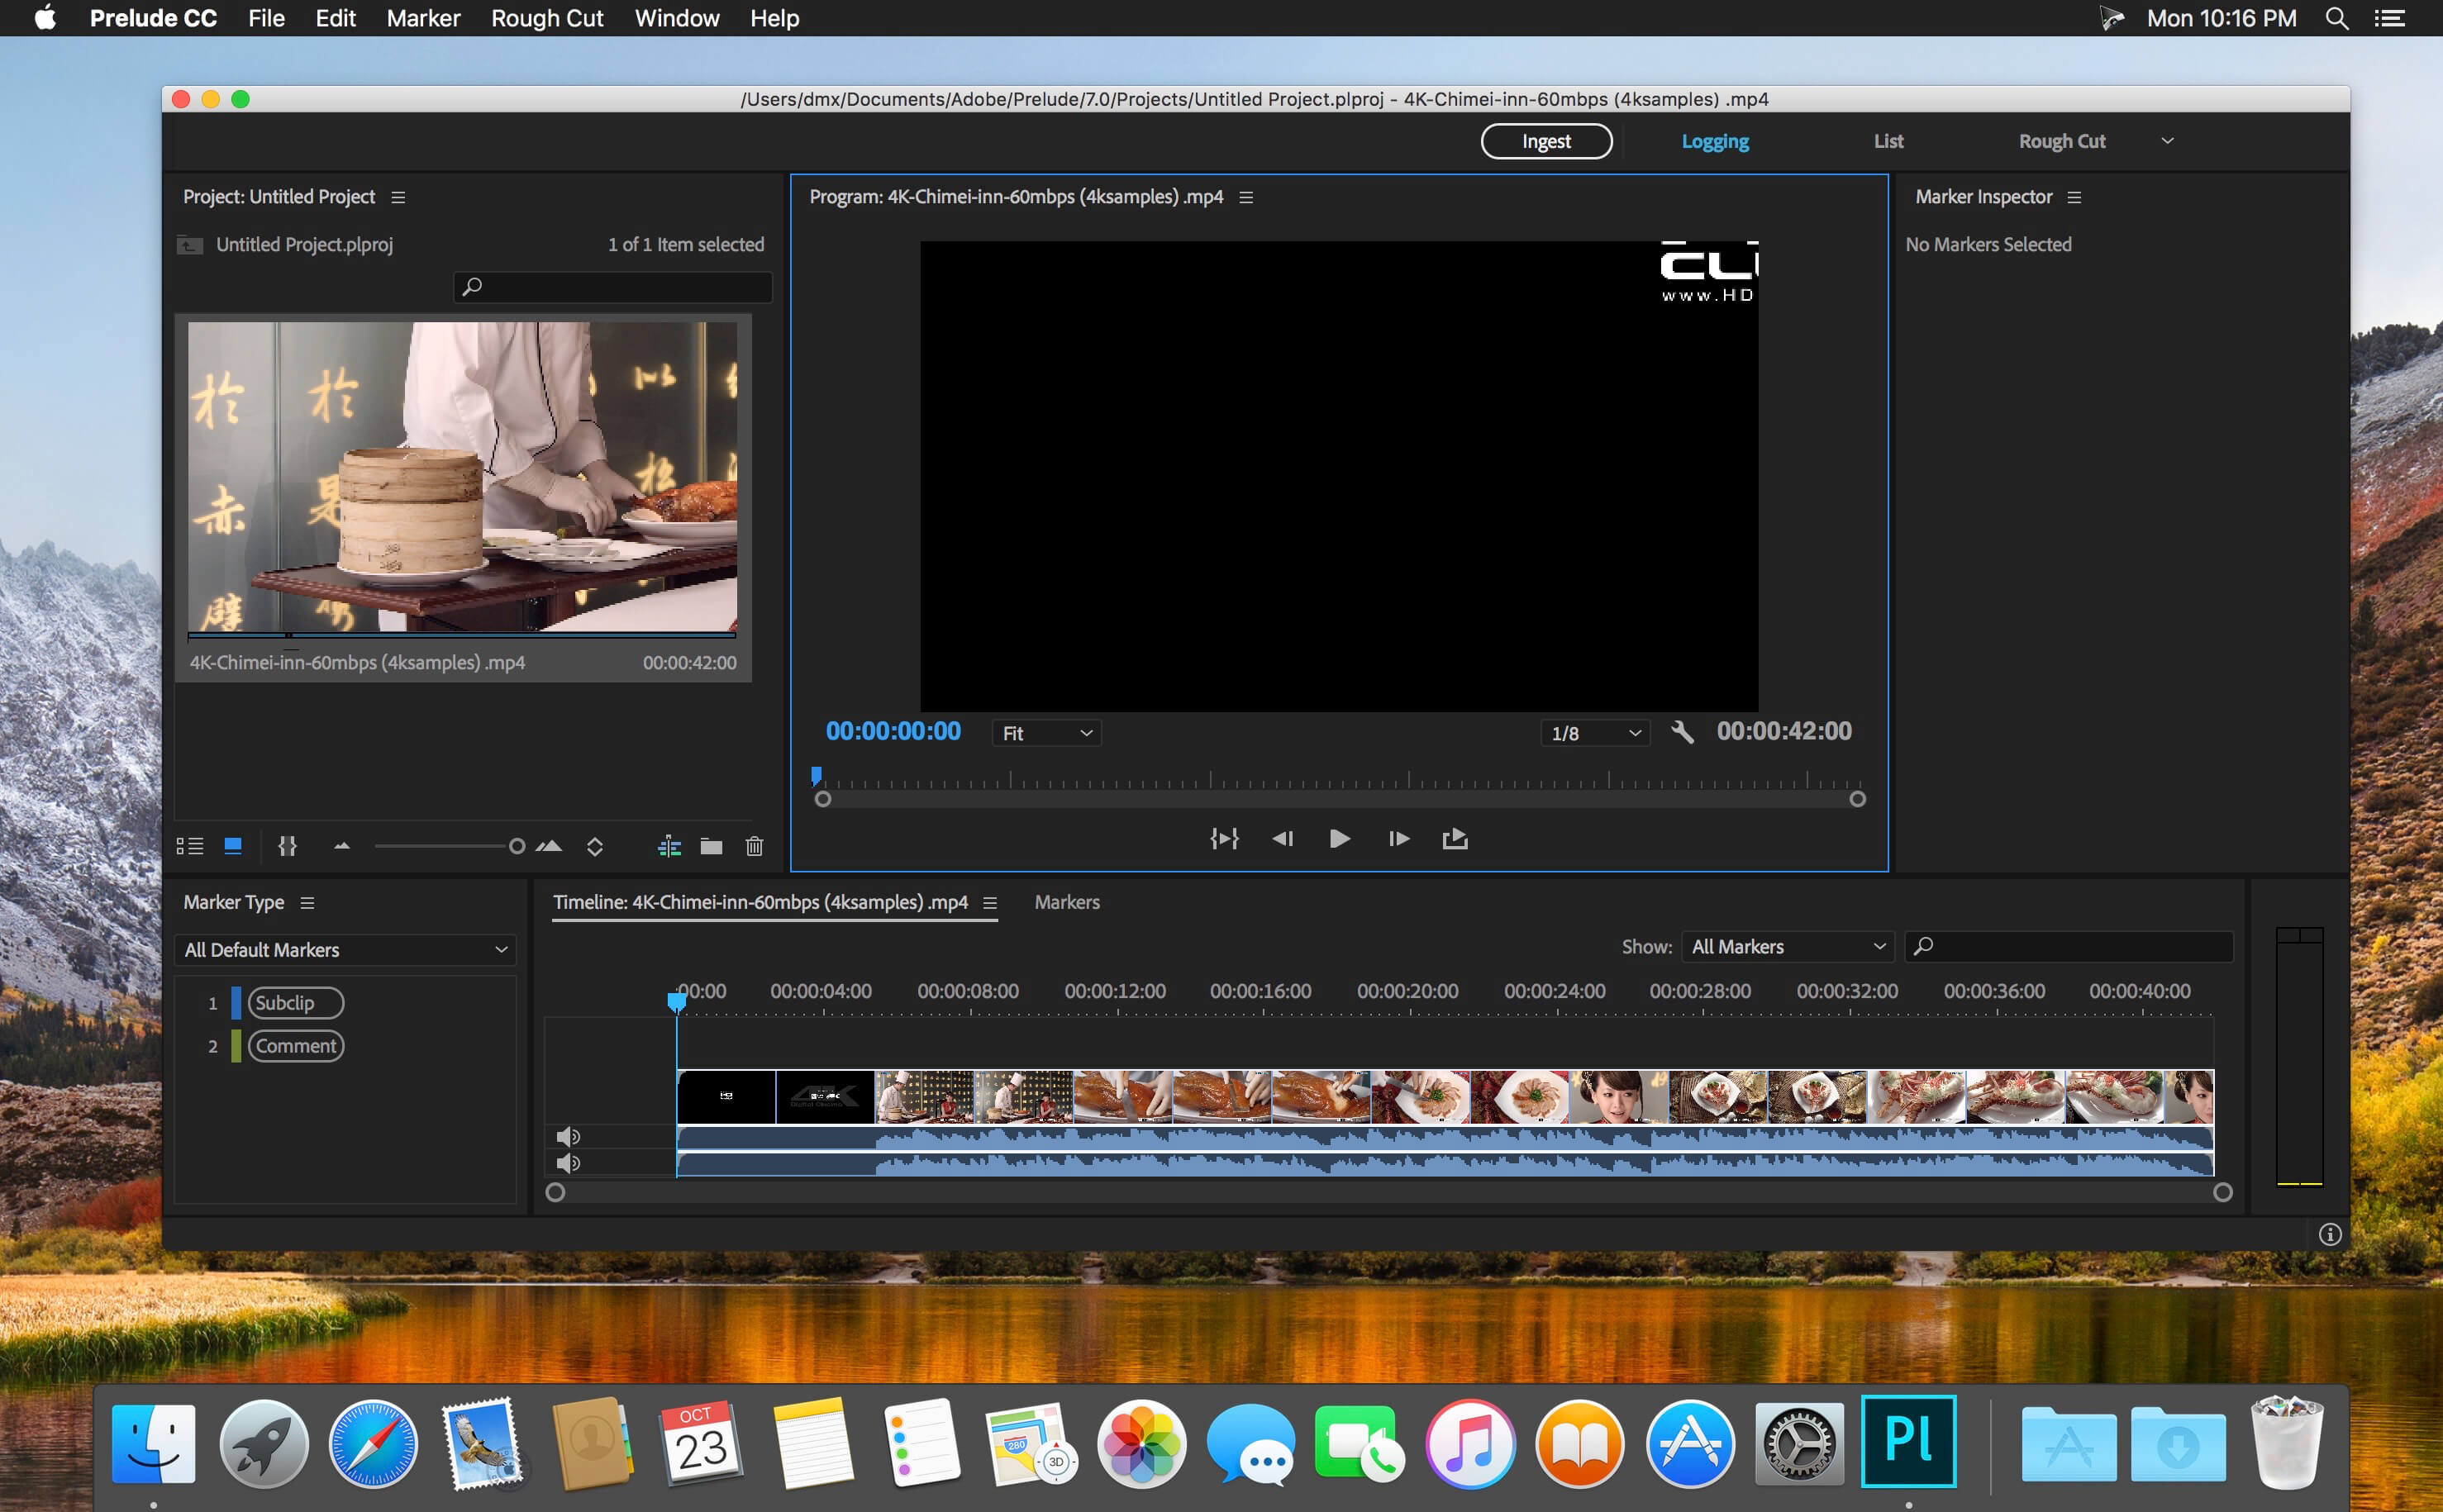Click the Ingest tab button
Image resolution: width=2443 pixels, height=1512 pixels.
[1546, 143]
